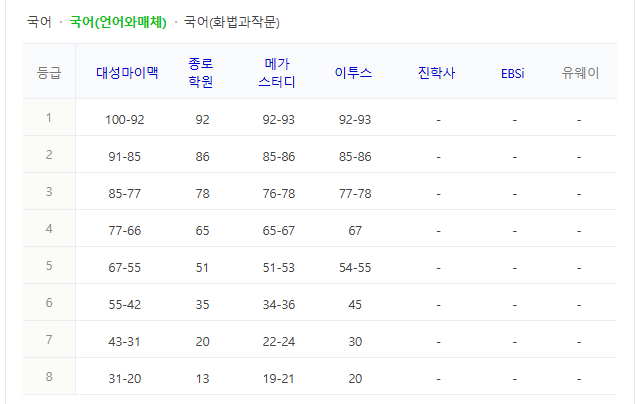636x404 pixels.
Task: Open the 국어(화법과작문) tab
Action: 232,21
